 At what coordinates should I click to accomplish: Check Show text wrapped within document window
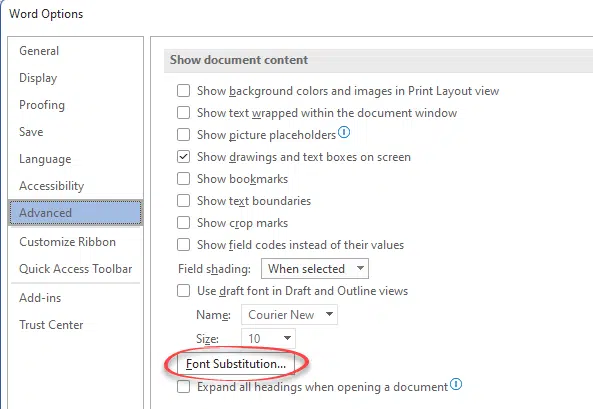pyautogui.click(x=183, y=113)
